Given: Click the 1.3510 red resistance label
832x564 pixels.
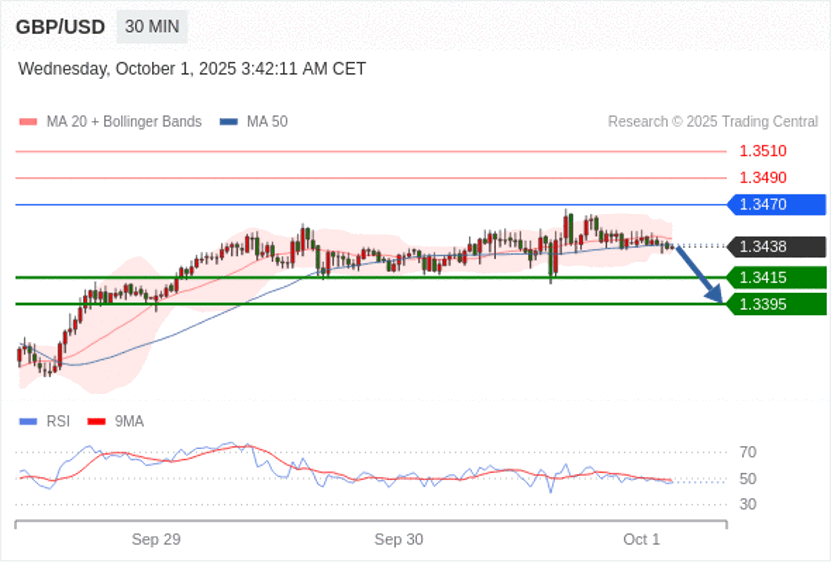Looking at the screenshot, I should pos(763,152).
